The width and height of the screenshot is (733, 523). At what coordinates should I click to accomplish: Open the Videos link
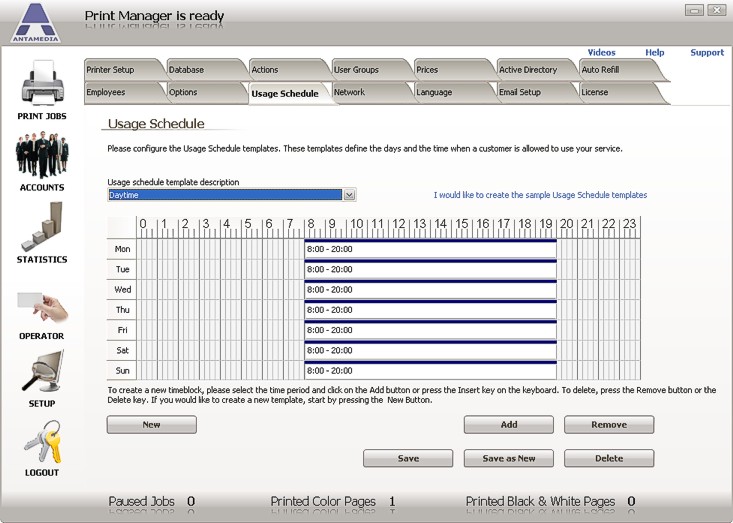click(x=601, y=52)
